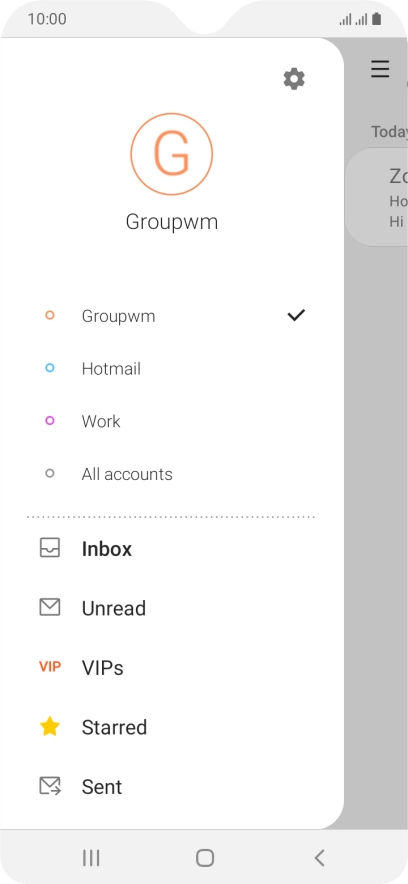Tap the yellow Starred star icon
Screen dimensions: 408x884
[50, 726]
